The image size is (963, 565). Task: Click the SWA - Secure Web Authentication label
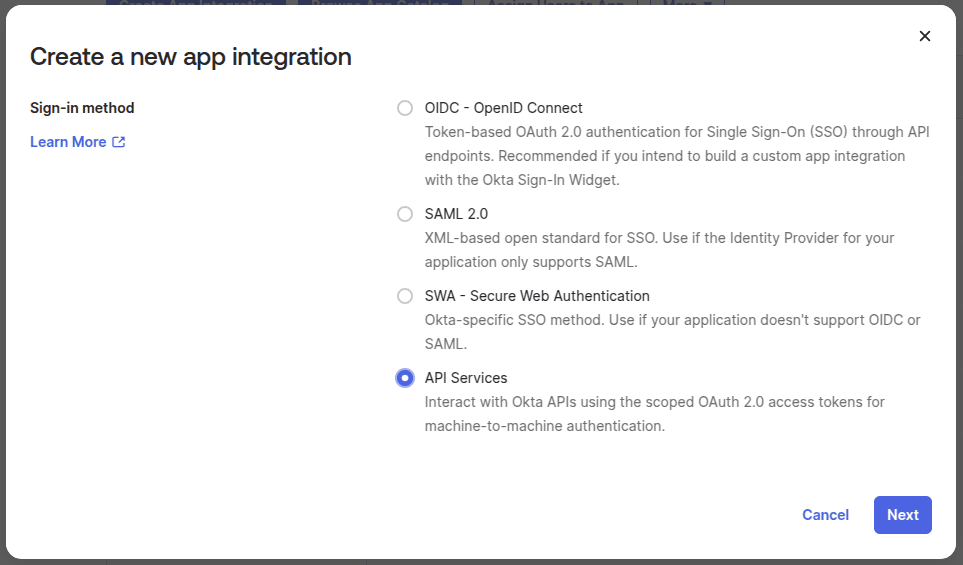click(x=537, y=296)
